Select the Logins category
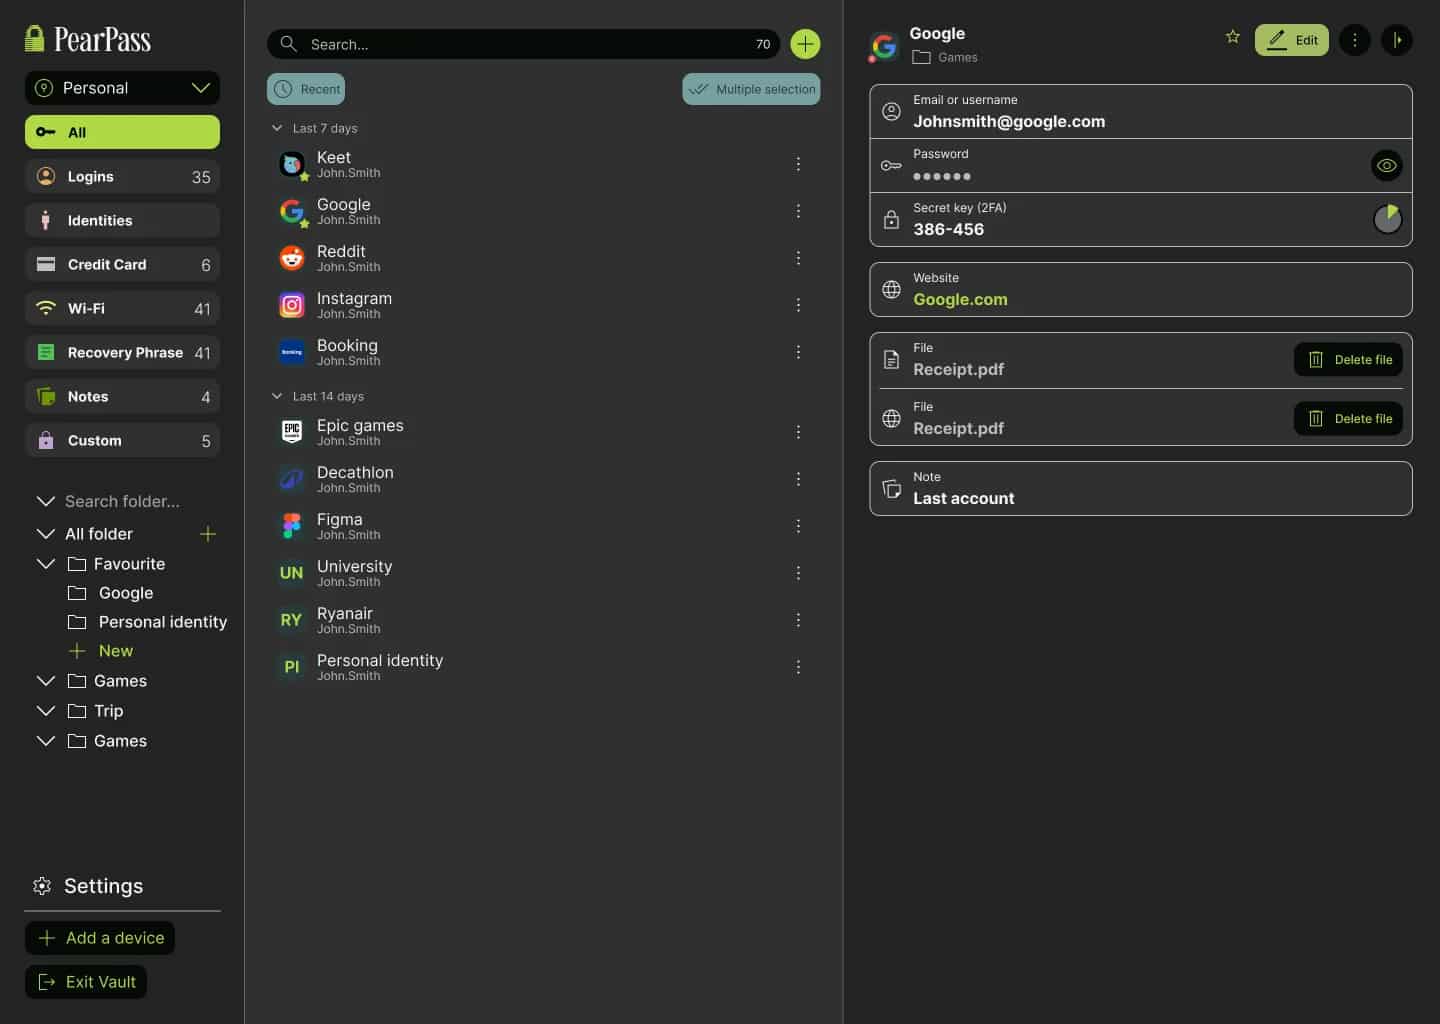Viewport: 1440px width, 1024px height. coord(122,177)
